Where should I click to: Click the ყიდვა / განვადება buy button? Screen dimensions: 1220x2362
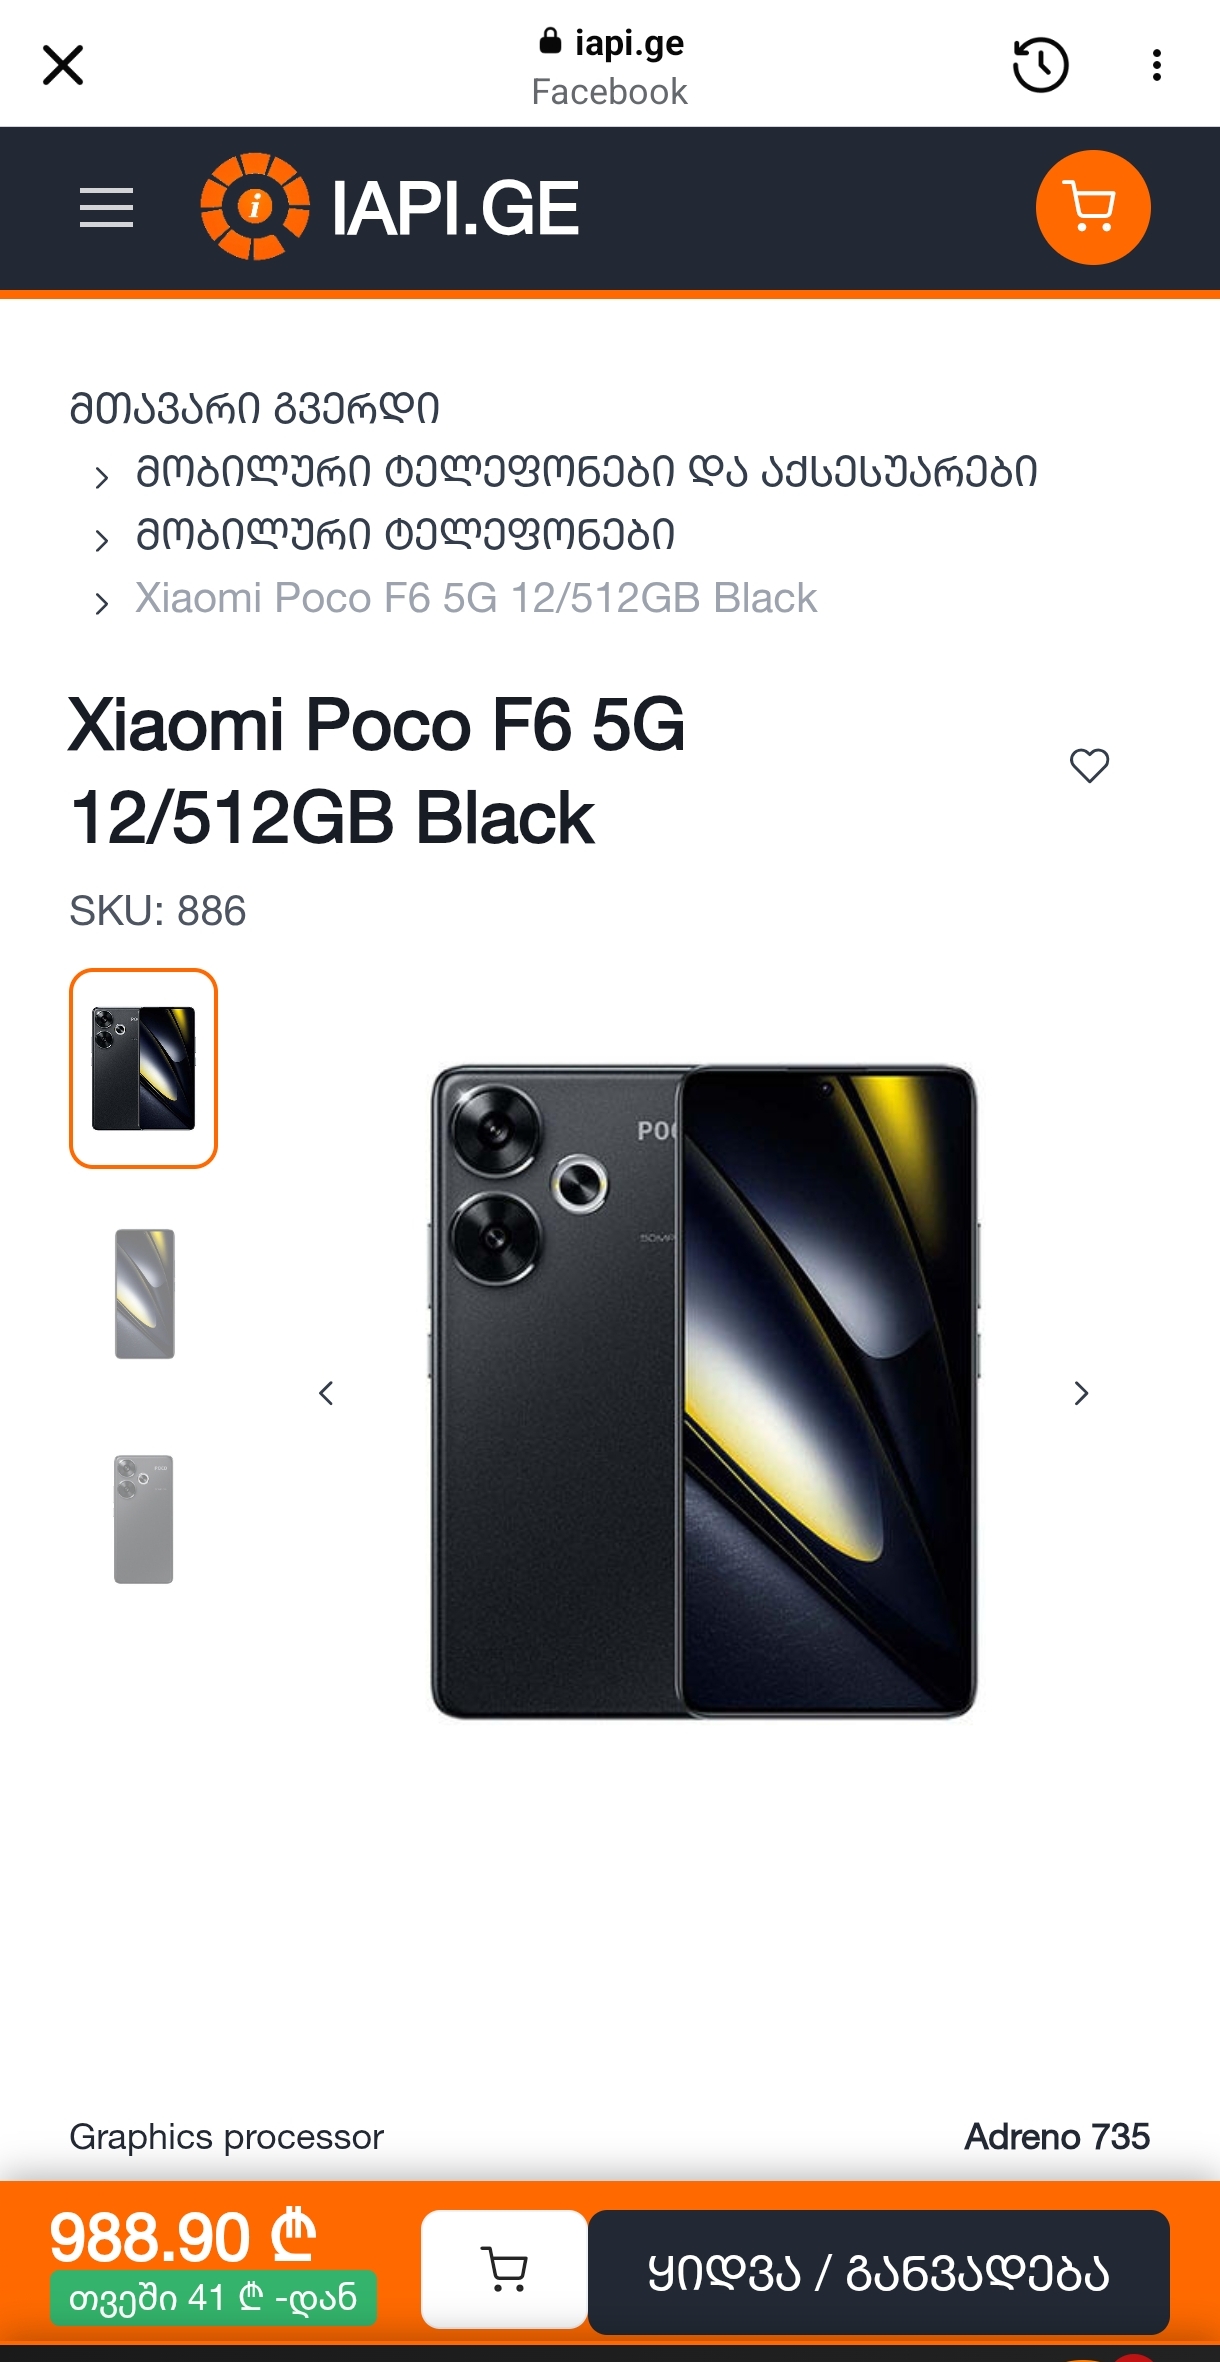(x=879, y=2272)
